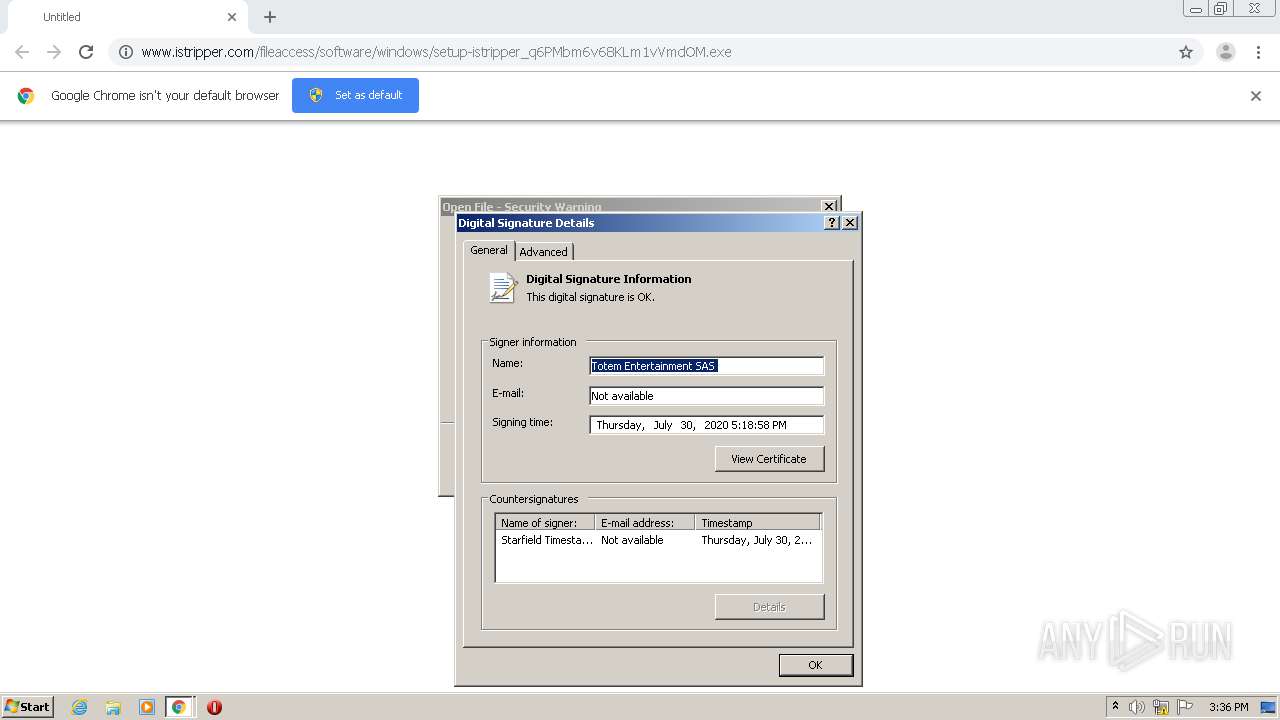Click the Timestamp cell Thursday, July 30
Viewport: 1280px width, 720px height.
[756, 540]
